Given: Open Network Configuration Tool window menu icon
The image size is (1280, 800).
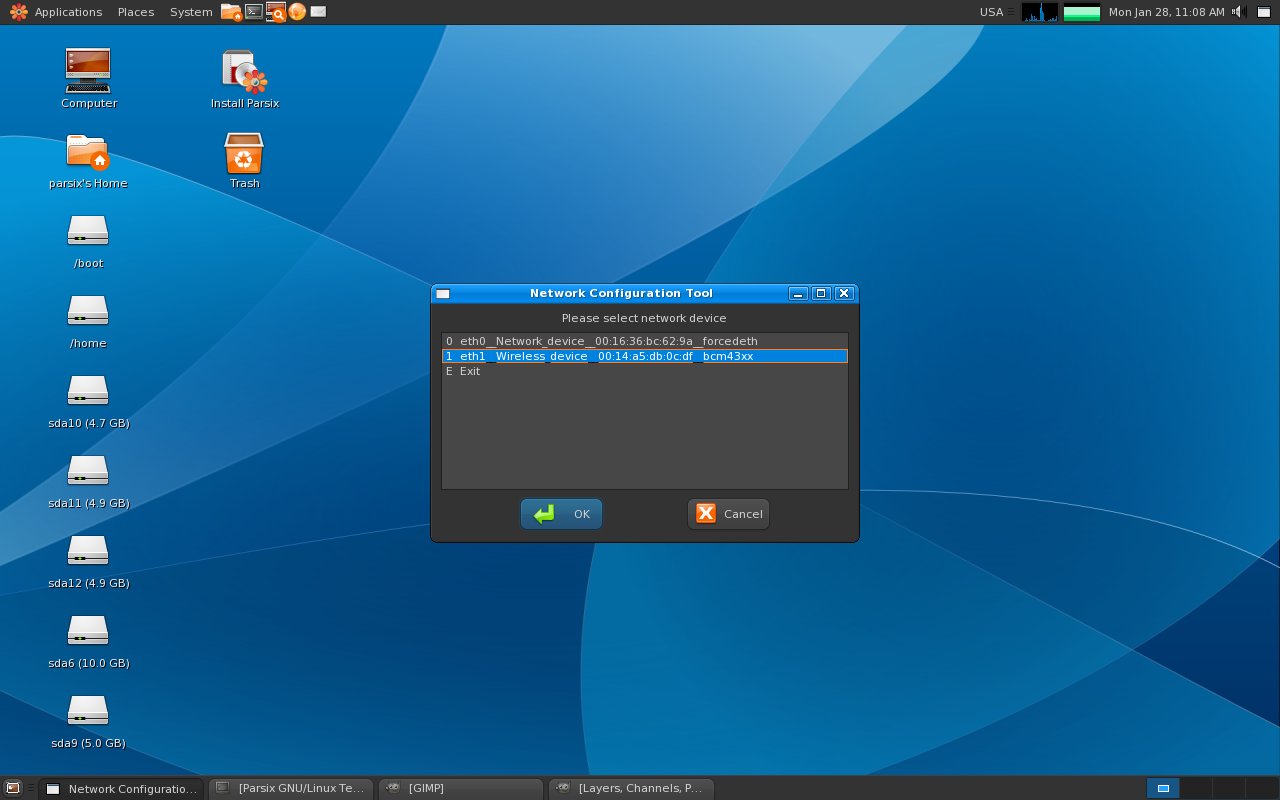Looking at the screenshot, I should click(x=443, y=293).
